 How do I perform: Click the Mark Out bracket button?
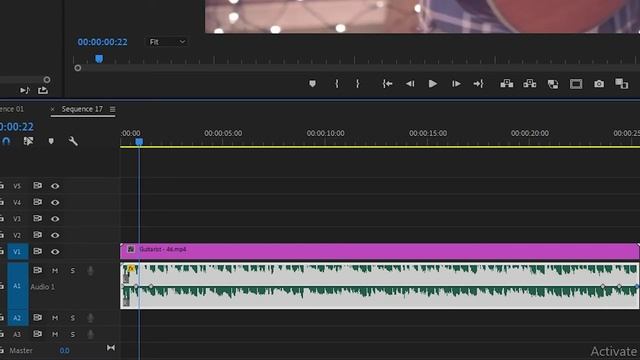pos(358,84)
